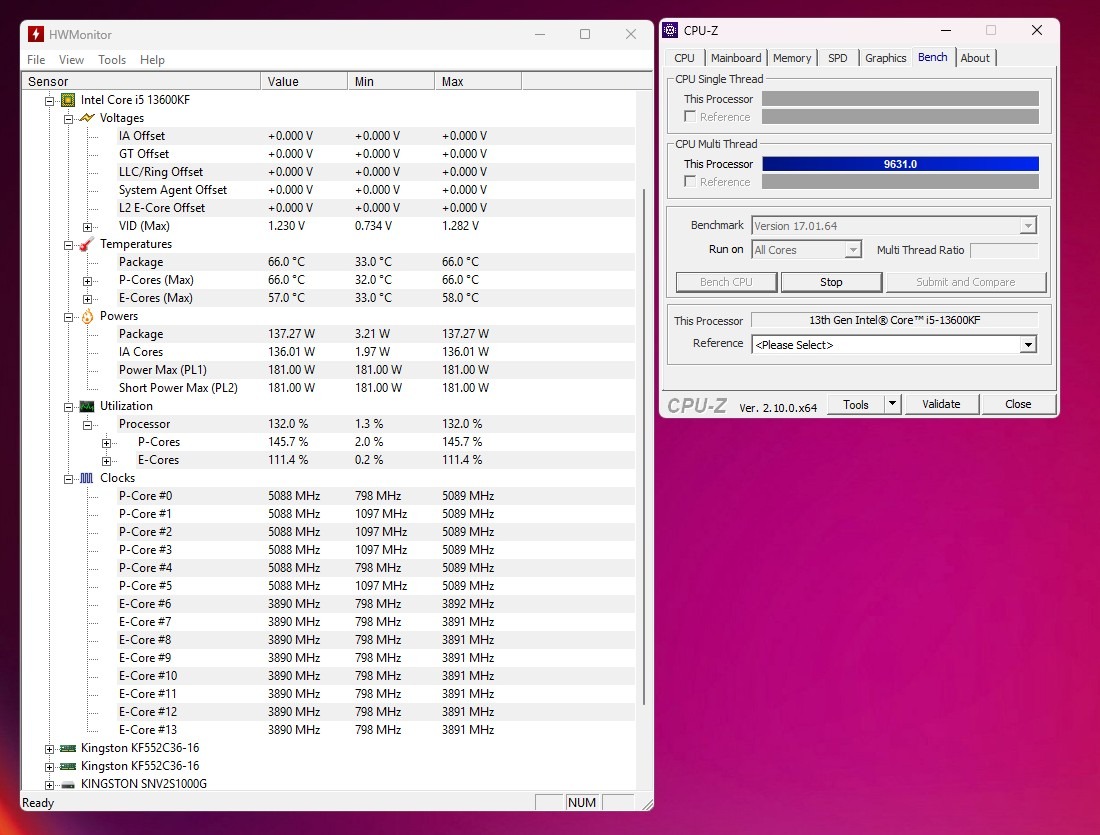Expand the KINGSTON SNV2S1000G node
1100x835 pixels.
click(50, 785)
